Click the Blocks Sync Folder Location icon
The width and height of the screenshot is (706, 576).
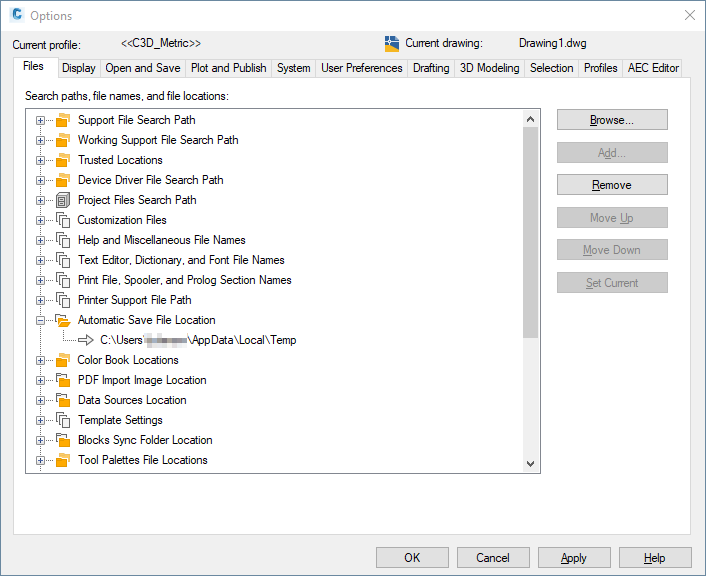(63, 440)
